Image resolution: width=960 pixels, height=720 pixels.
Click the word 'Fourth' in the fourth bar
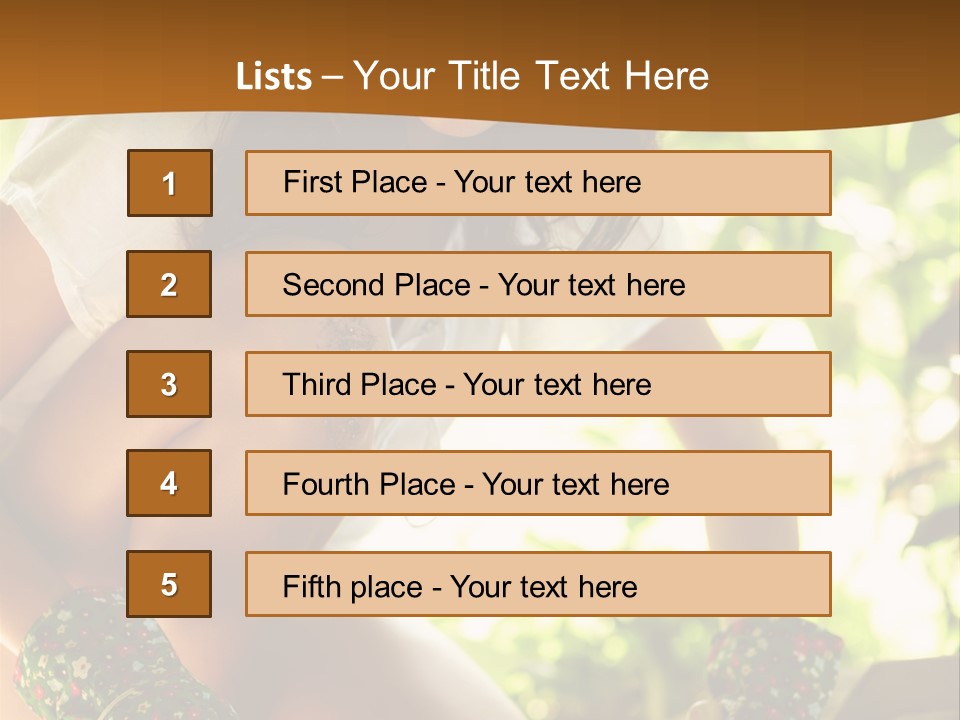coord(325,484)
